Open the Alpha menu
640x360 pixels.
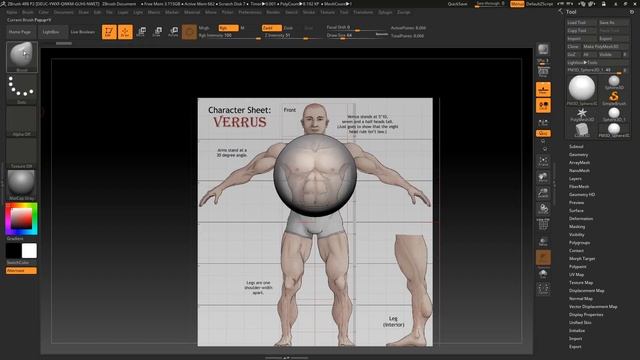(12, 12)
